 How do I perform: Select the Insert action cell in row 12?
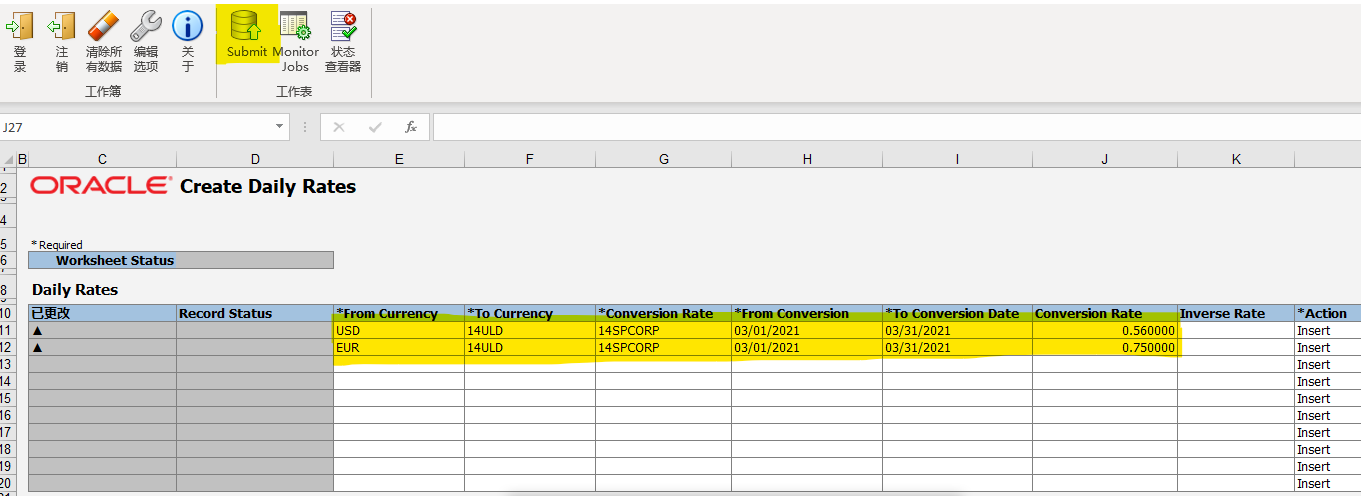(1326, 347)
